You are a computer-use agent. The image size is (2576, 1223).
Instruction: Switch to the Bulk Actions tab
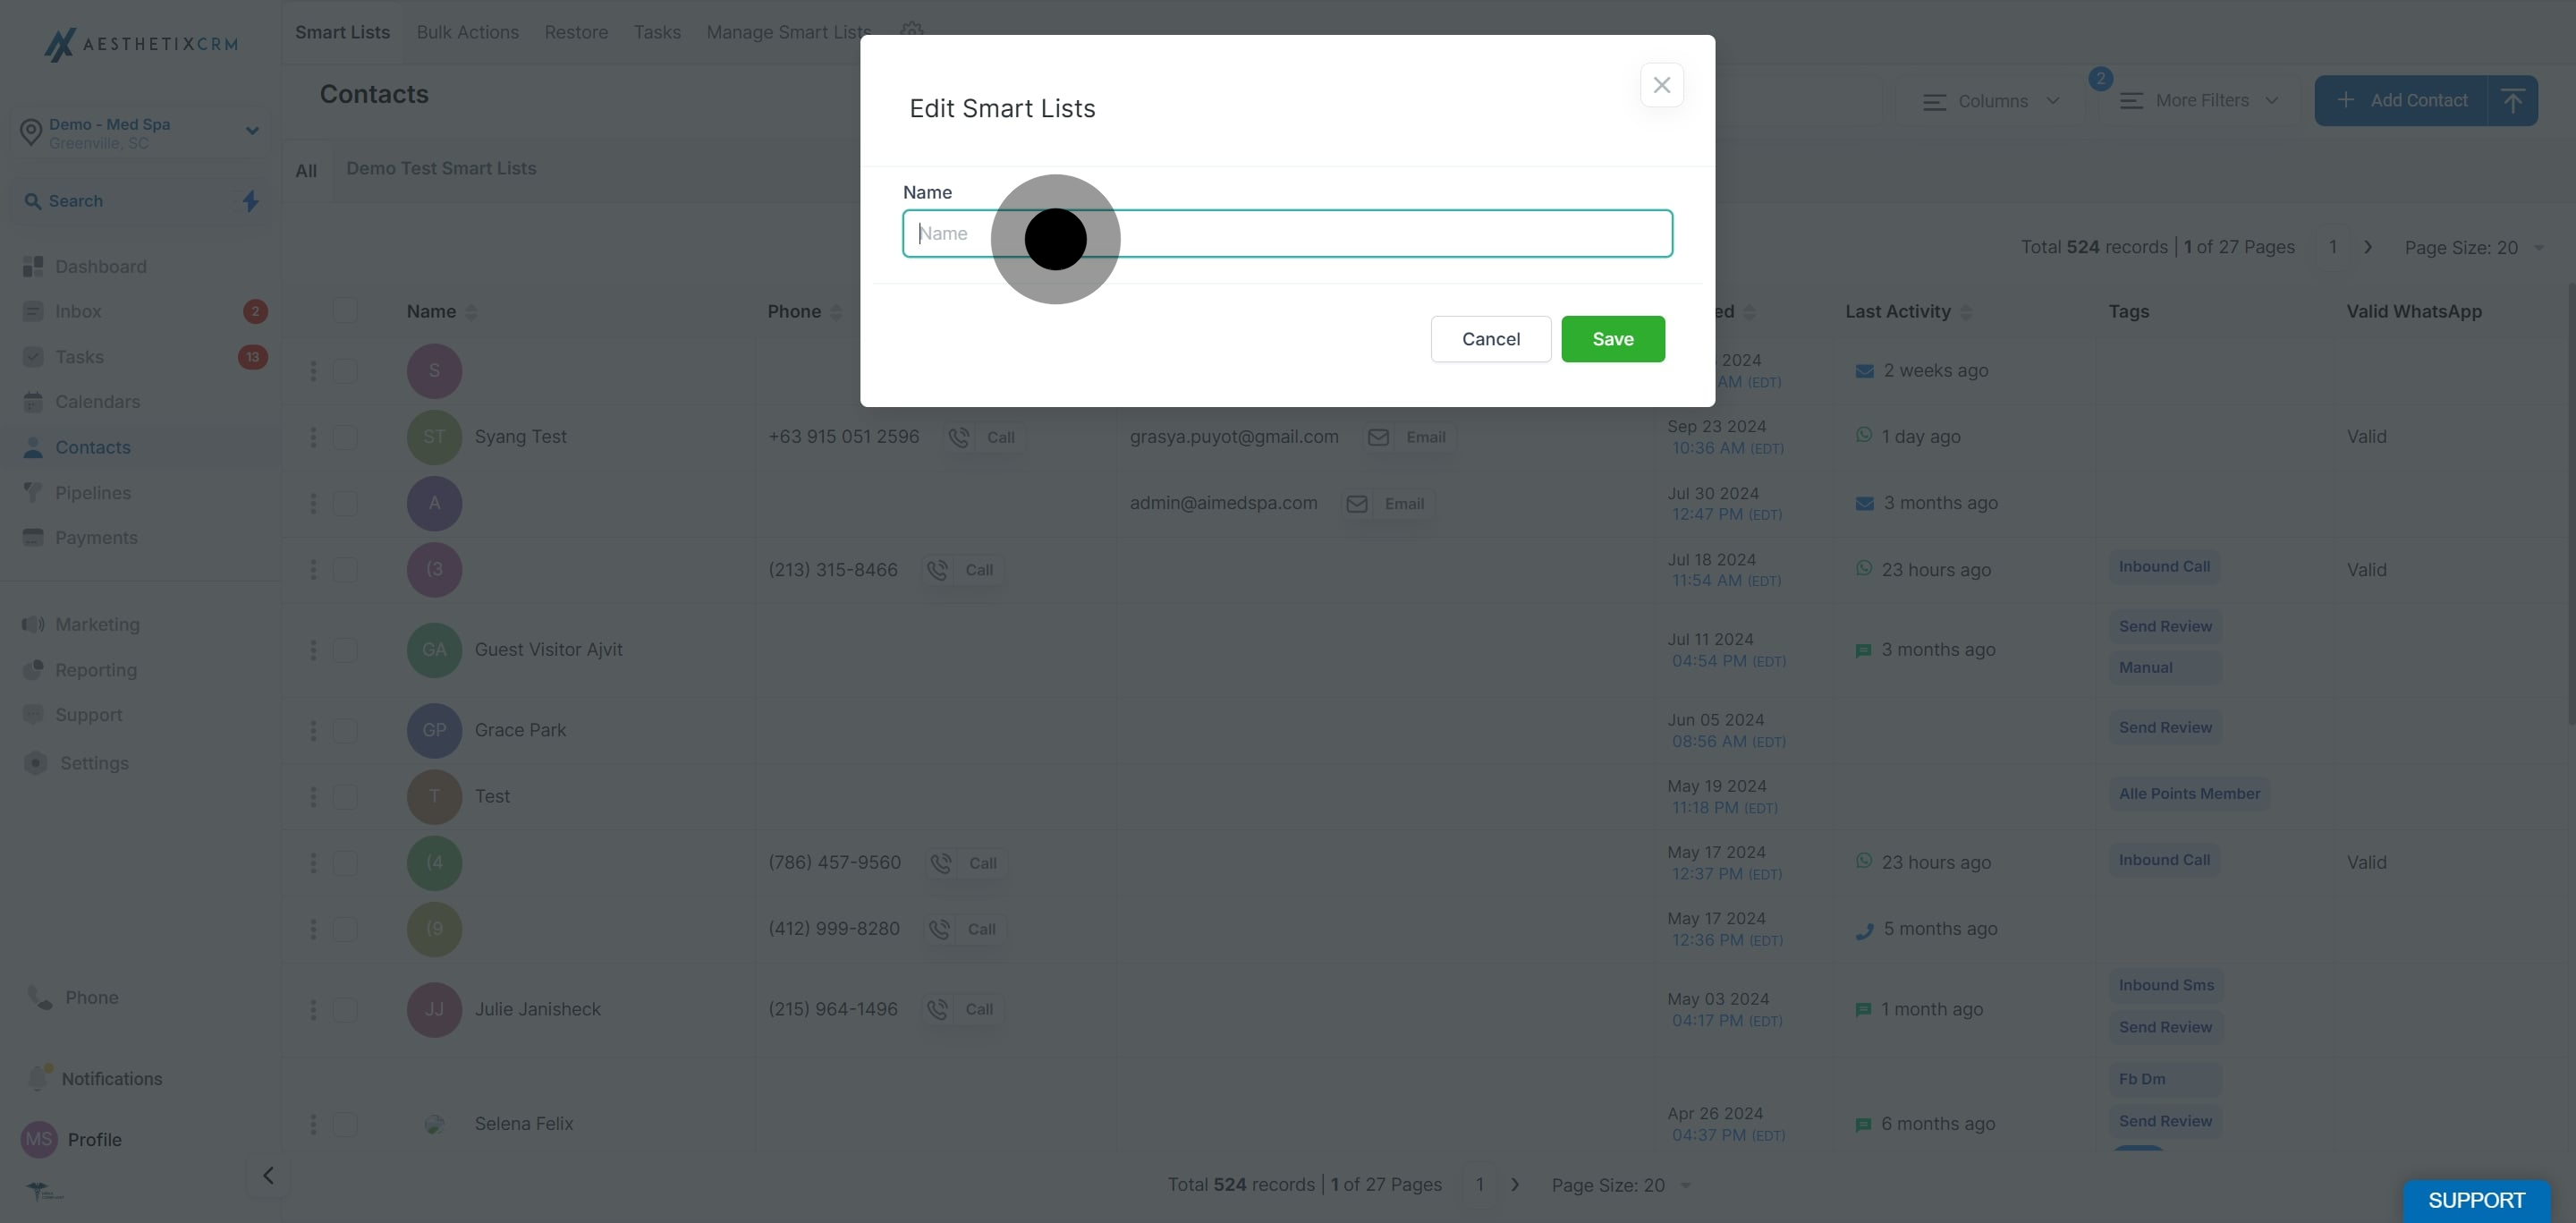[x=467, y=32]
